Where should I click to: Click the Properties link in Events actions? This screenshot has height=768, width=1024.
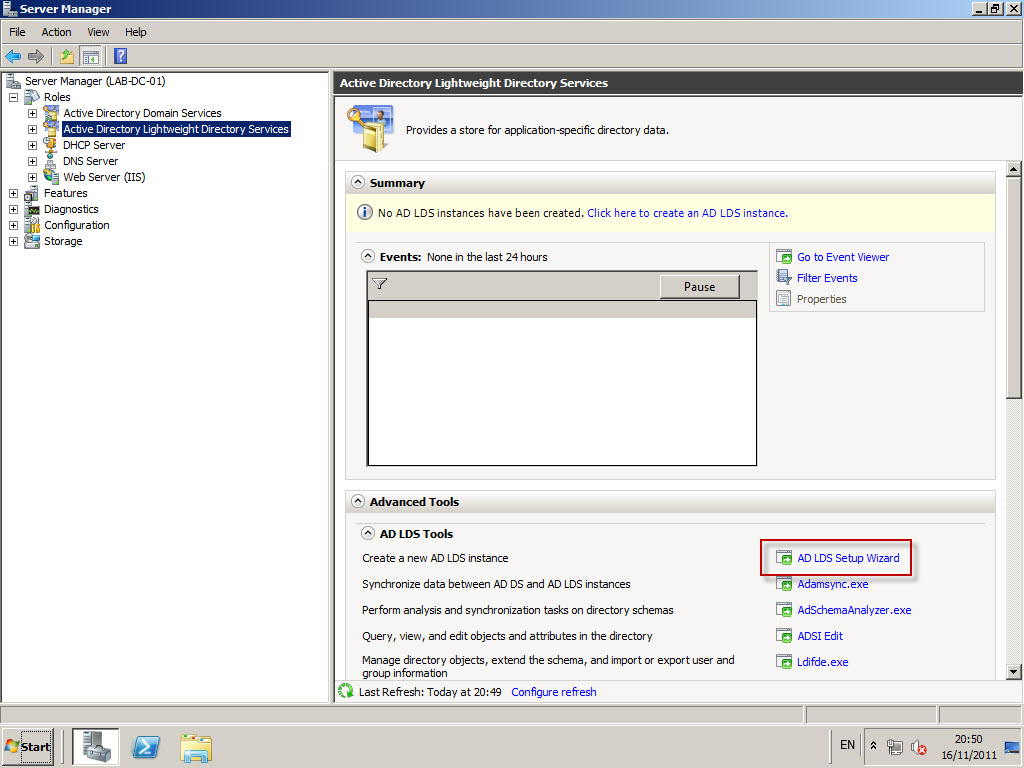coord(821,298)
